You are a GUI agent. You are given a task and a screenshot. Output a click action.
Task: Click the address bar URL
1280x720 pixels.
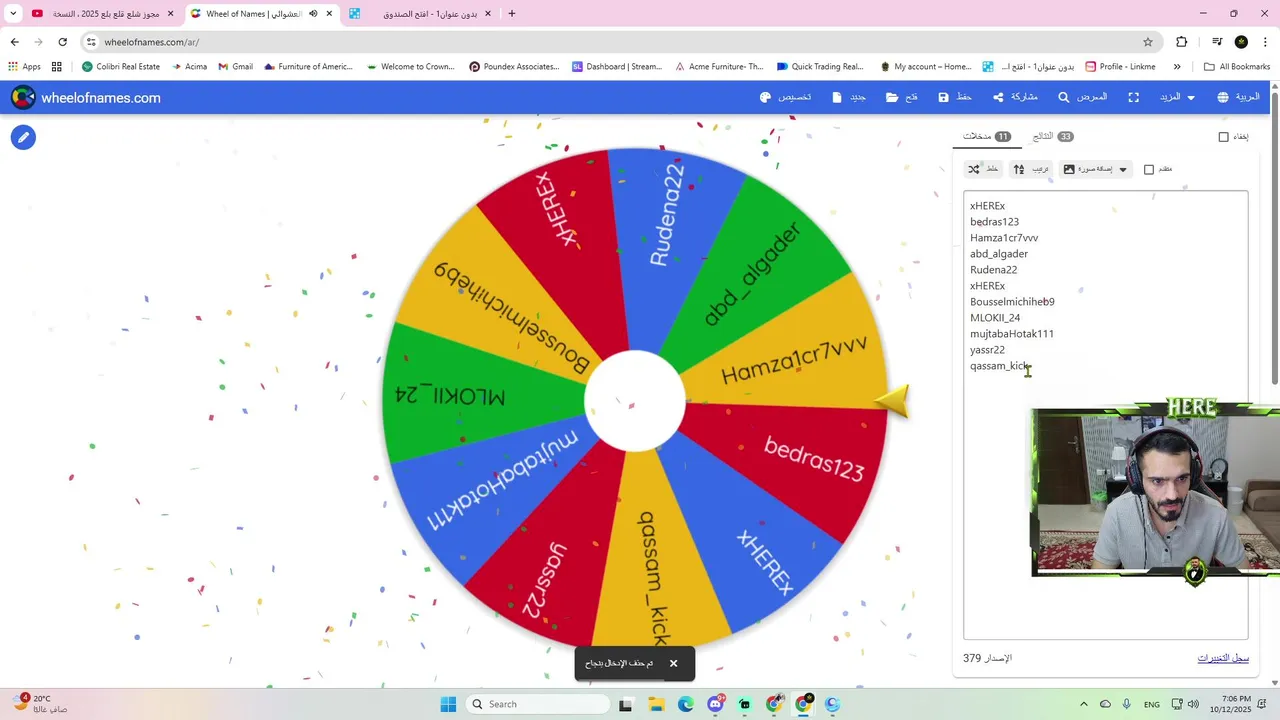pos(151,42)
